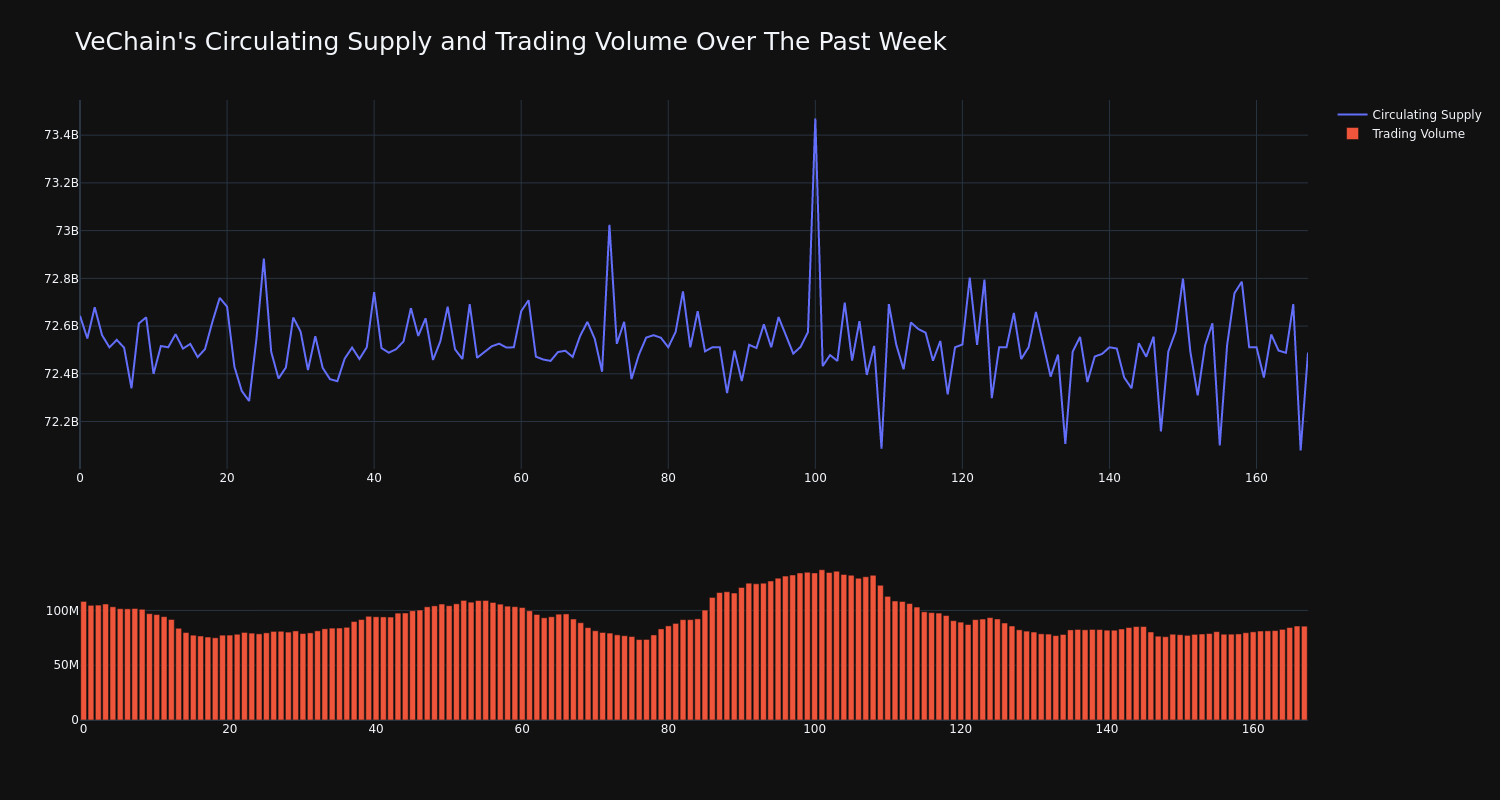Screen dimensions: 1500x800
Task: Click volume chart x-axis tick label 100
Action: [815, 729]
